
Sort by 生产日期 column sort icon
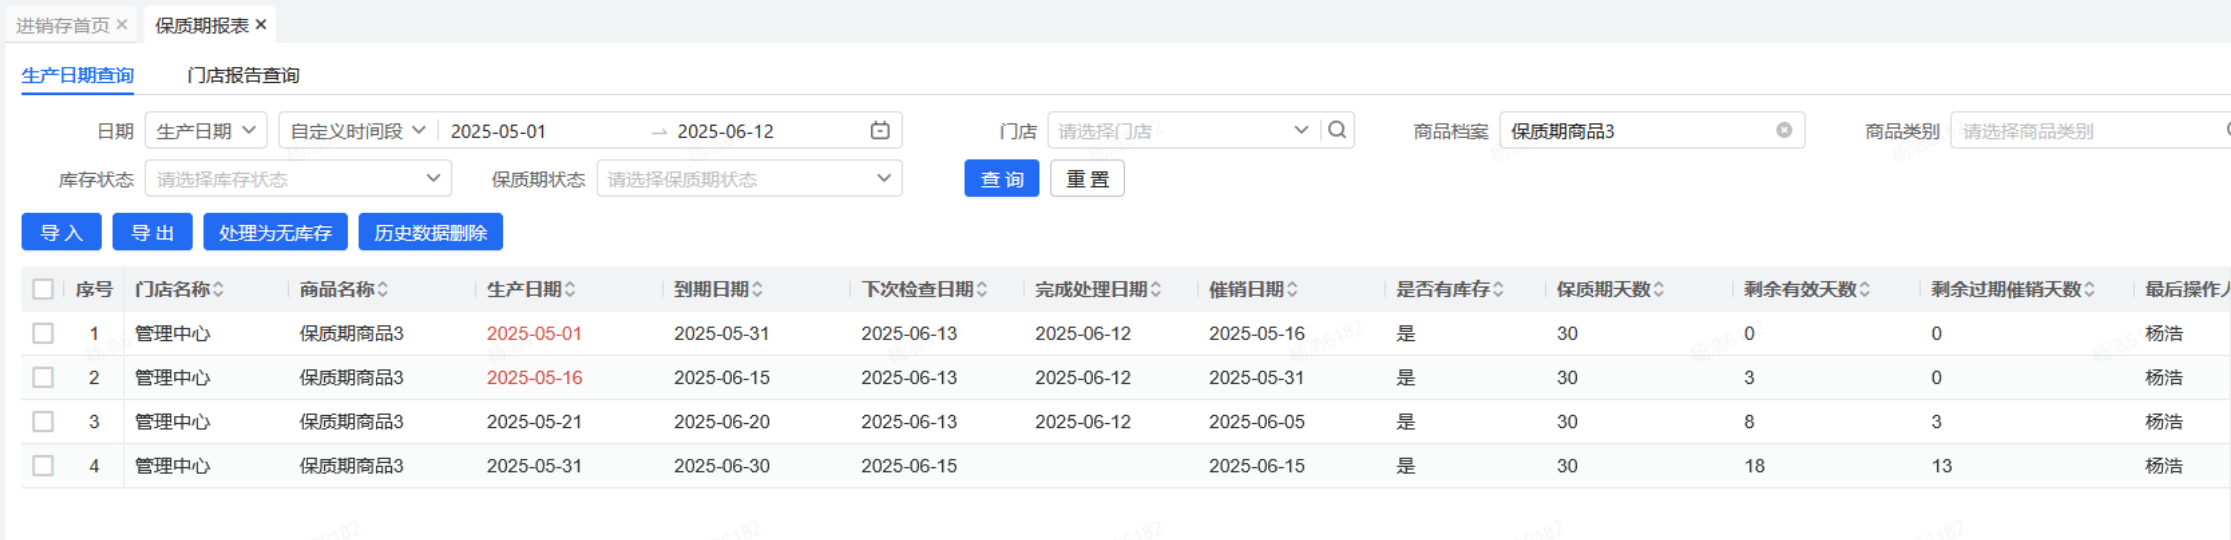(570, 289)
